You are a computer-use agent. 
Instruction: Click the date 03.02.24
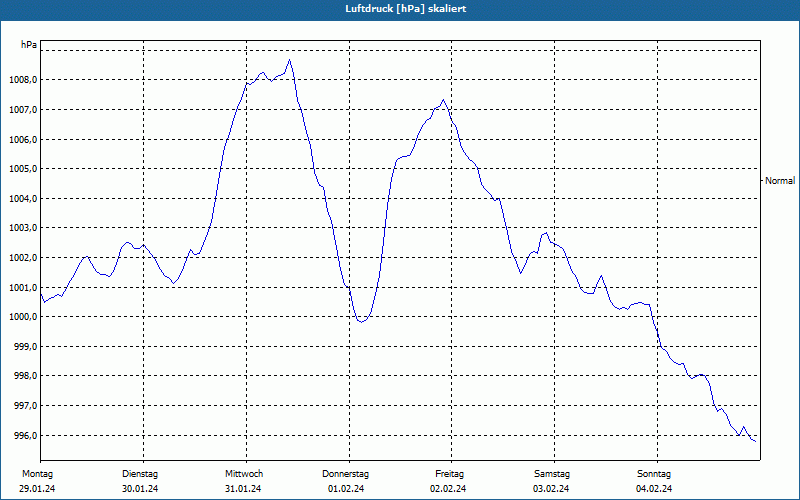click(552, 489)
